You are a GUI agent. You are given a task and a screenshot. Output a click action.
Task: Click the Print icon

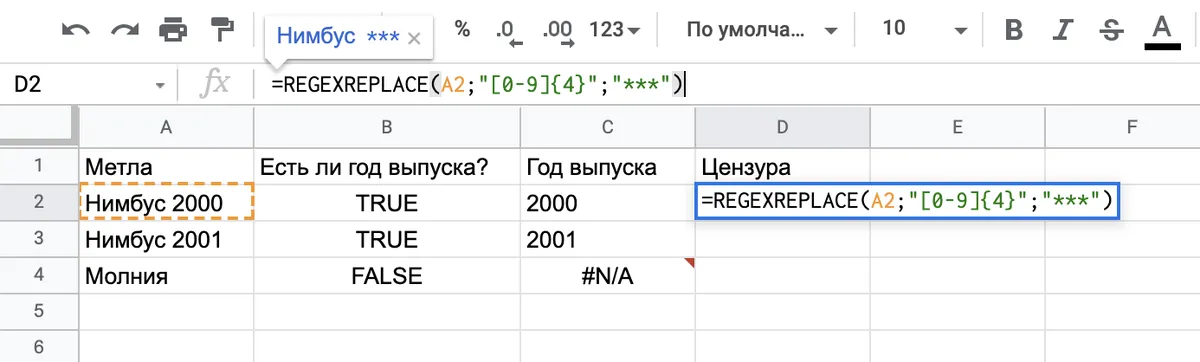coord(173,30)
